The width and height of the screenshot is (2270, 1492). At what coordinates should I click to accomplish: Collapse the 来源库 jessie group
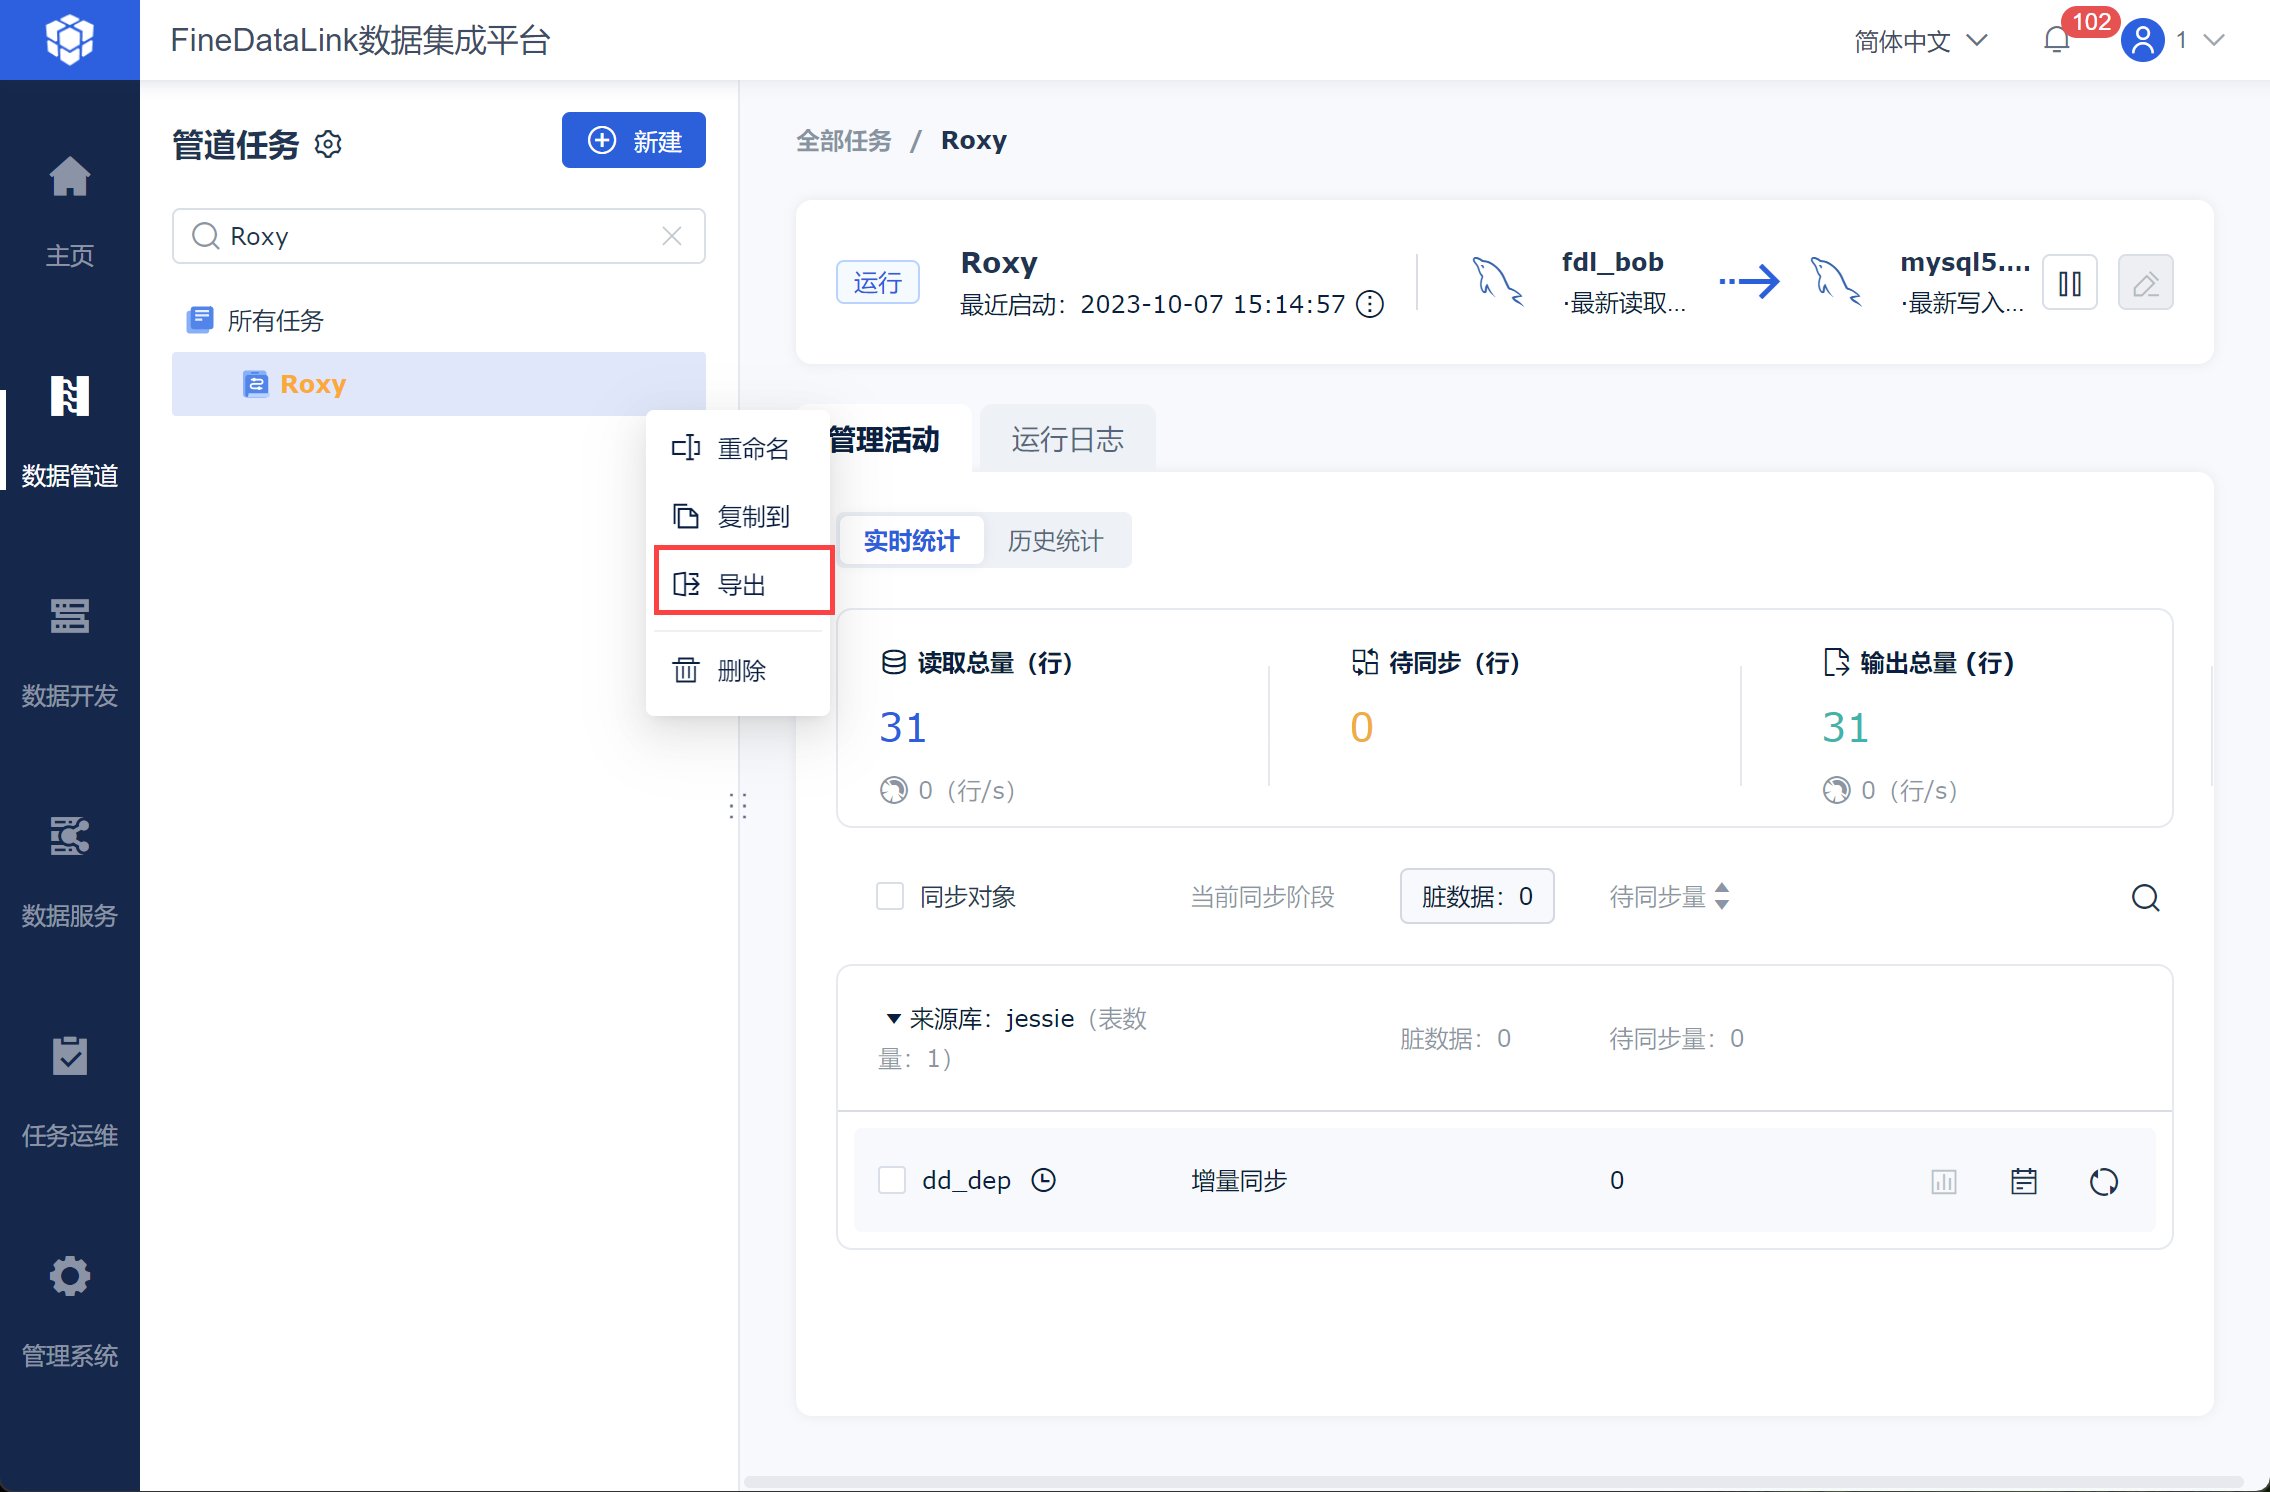pos(893,1019)
